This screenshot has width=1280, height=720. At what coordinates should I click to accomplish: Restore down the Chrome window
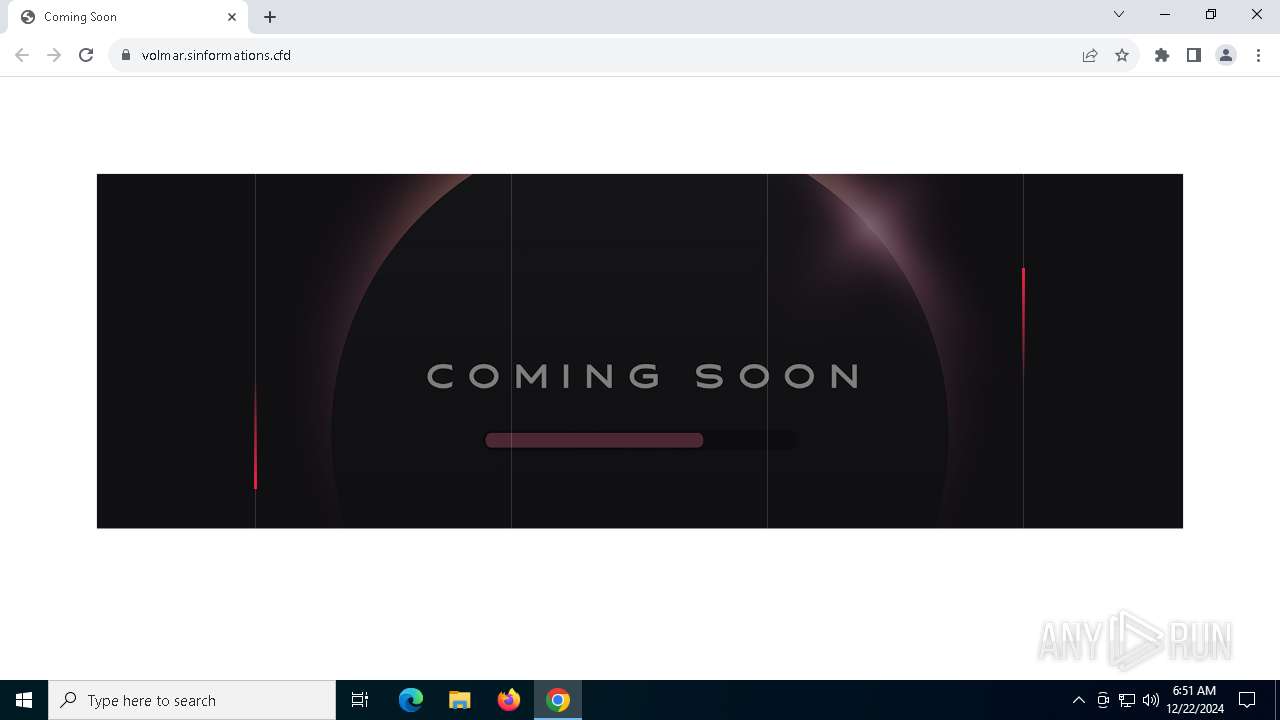click(1211, 14)
